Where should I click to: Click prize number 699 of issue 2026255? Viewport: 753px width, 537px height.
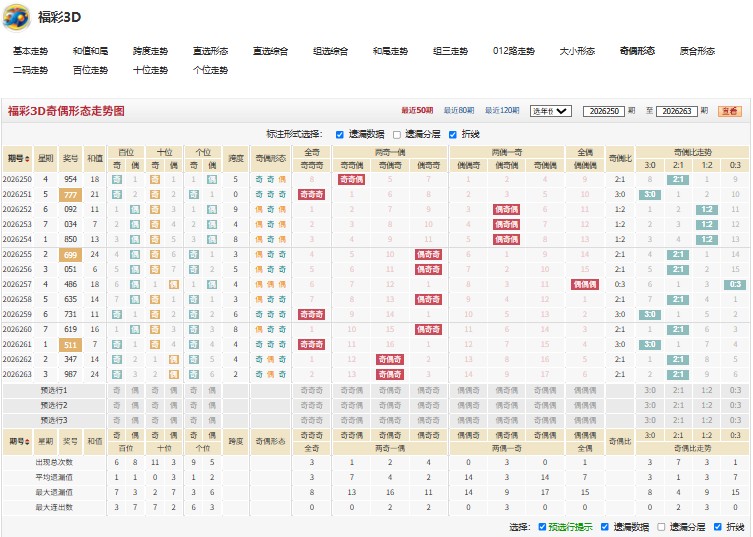point(71,255)
